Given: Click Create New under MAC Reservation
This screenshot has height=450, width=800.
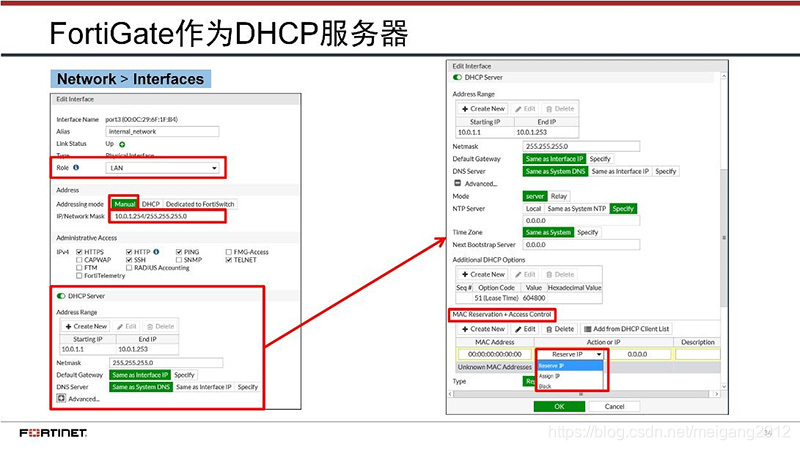Looking at the screenshot, I should pos(483,329).
